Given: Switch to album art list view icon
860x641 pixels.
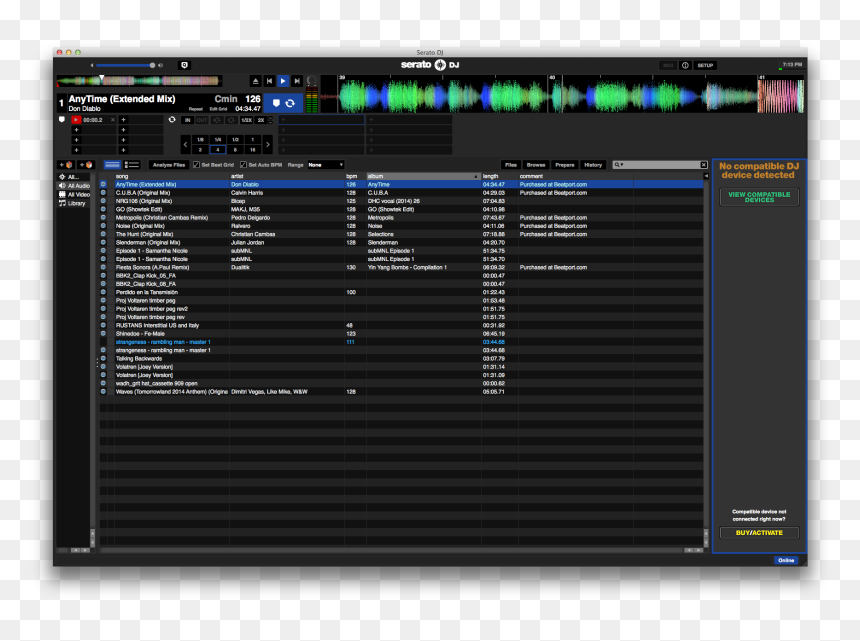Looking at the screenshot, I should [132, 164].
